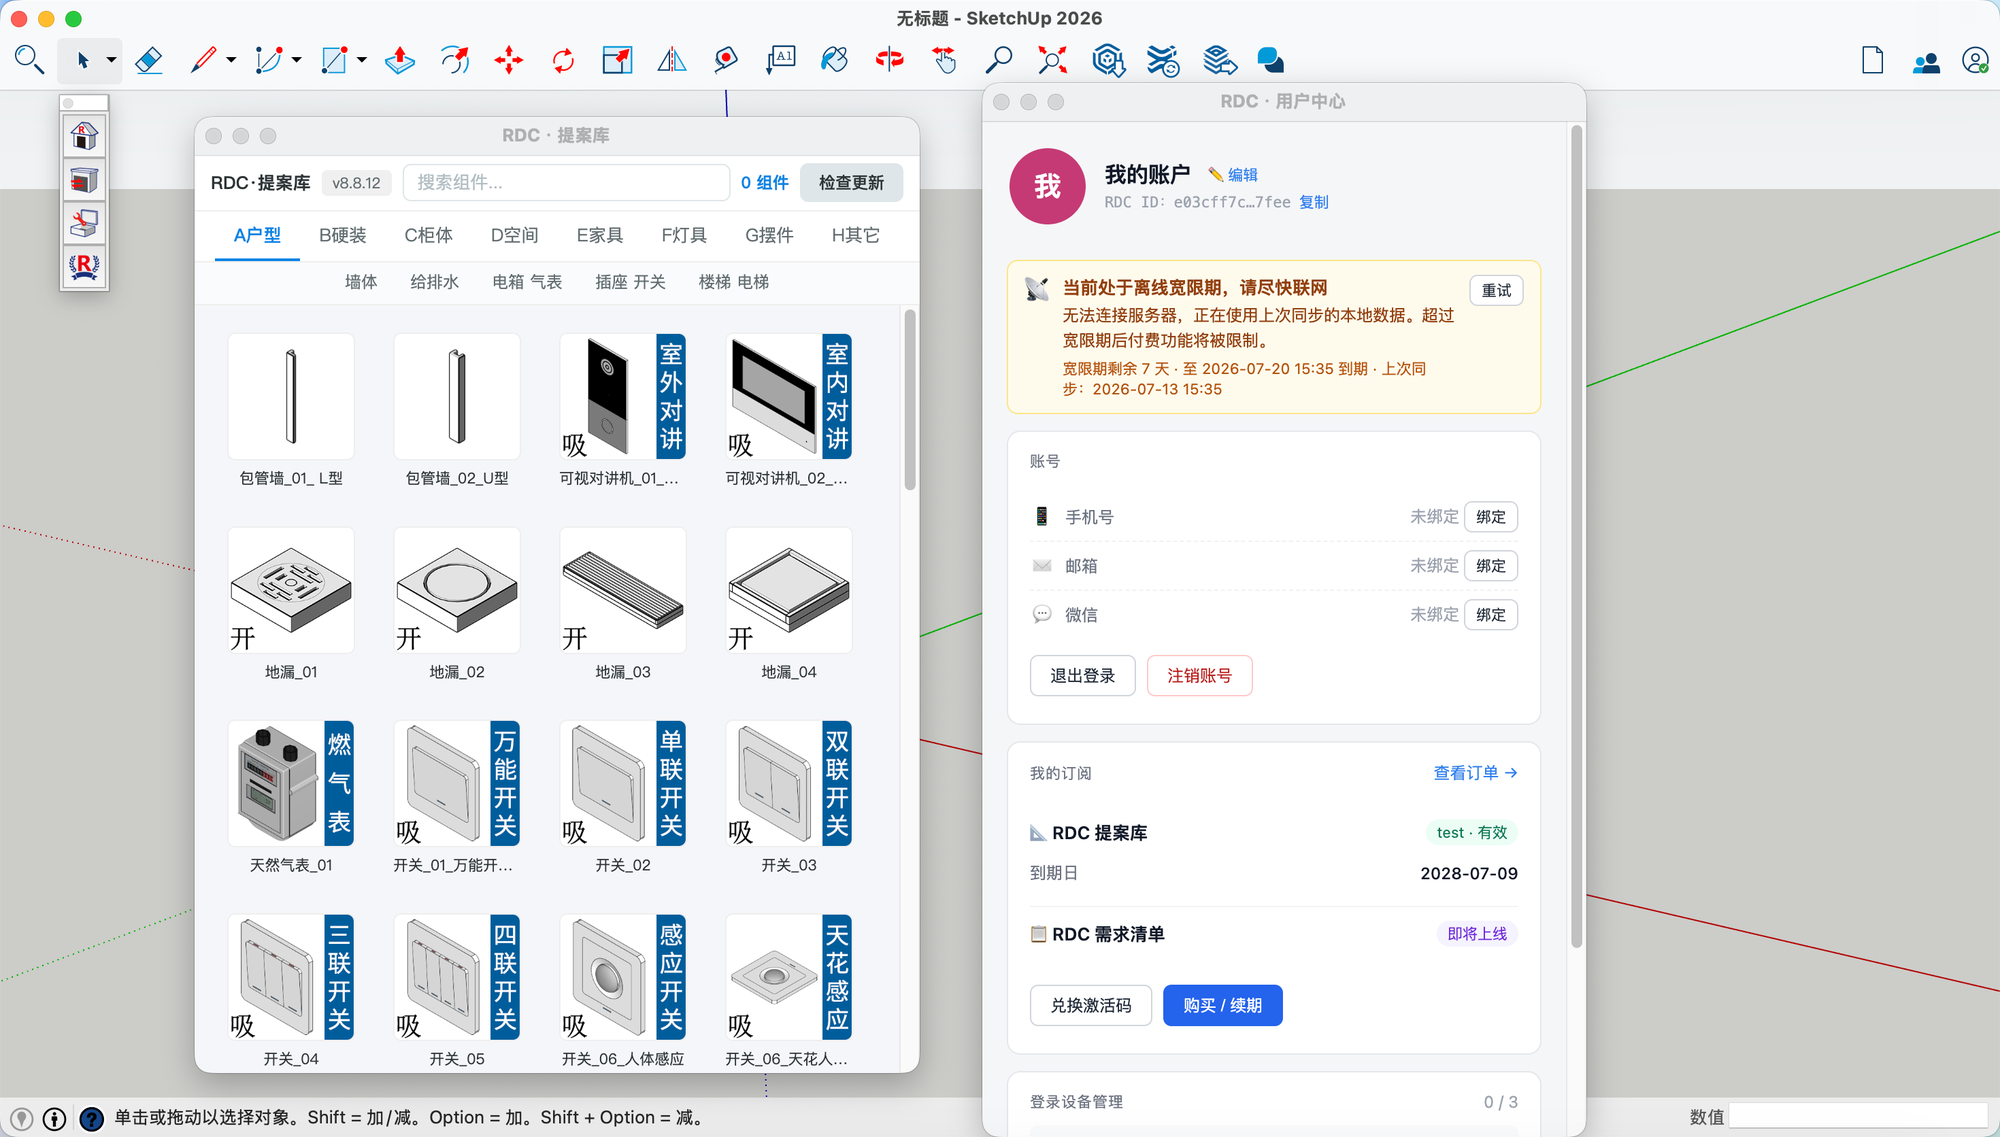This screenshot has width=2000, height=1137.
Task: Switch to the B硬装 tab
Action: 343,235
